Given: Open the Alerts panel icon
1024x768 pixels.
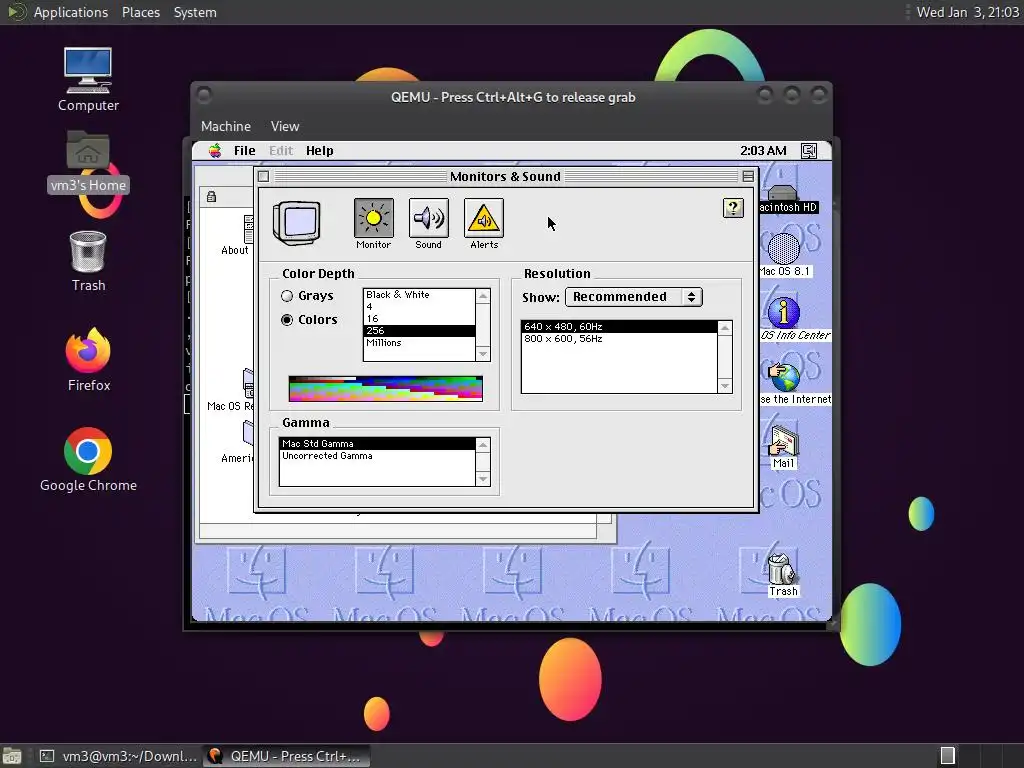Looking at the screenshot, I should point(484,218).
